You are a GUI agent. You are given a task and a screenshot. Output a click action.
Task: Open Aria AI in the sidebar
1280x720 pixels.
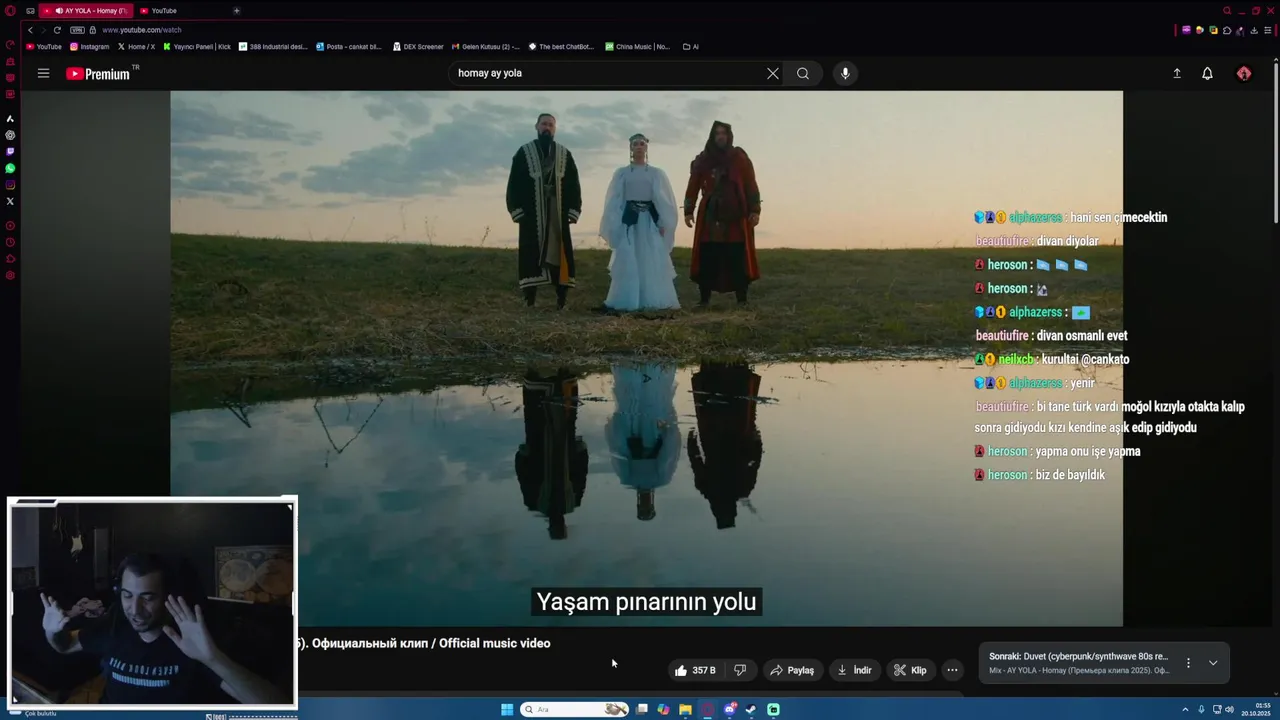(x=10, y=118)
